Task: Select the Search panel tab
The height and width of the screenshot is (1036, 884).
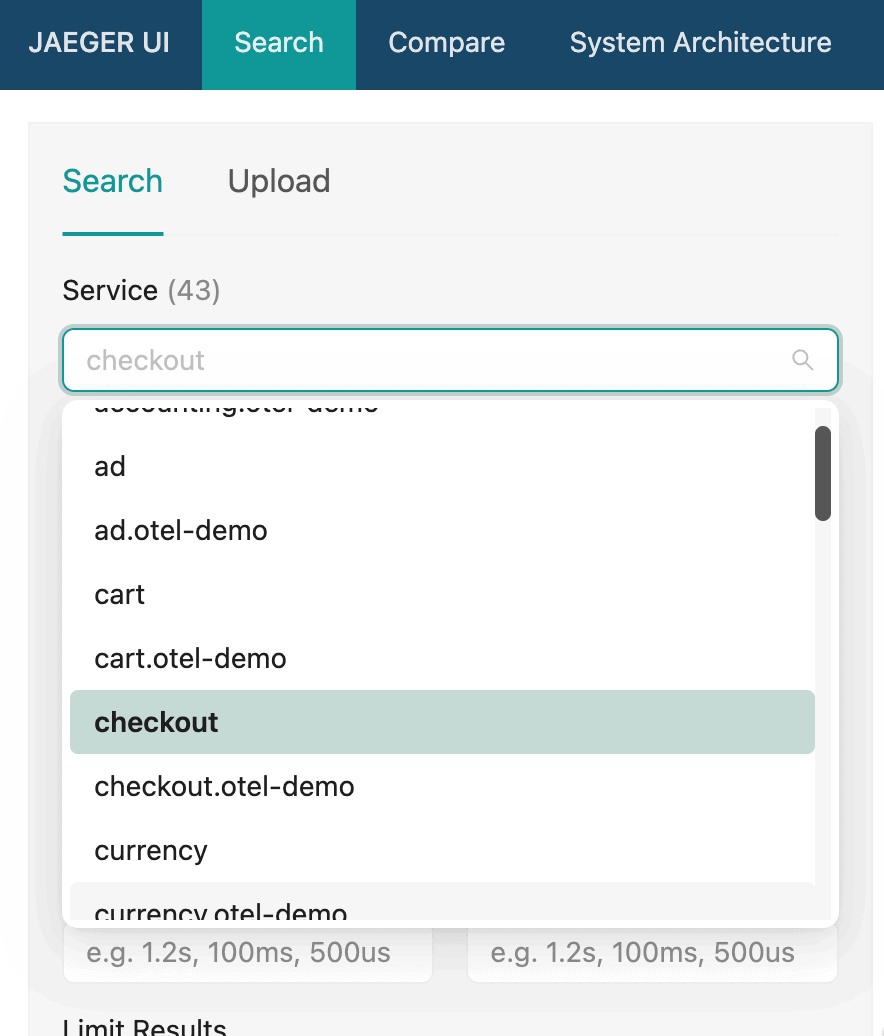Action: click(x=113, y=181)
